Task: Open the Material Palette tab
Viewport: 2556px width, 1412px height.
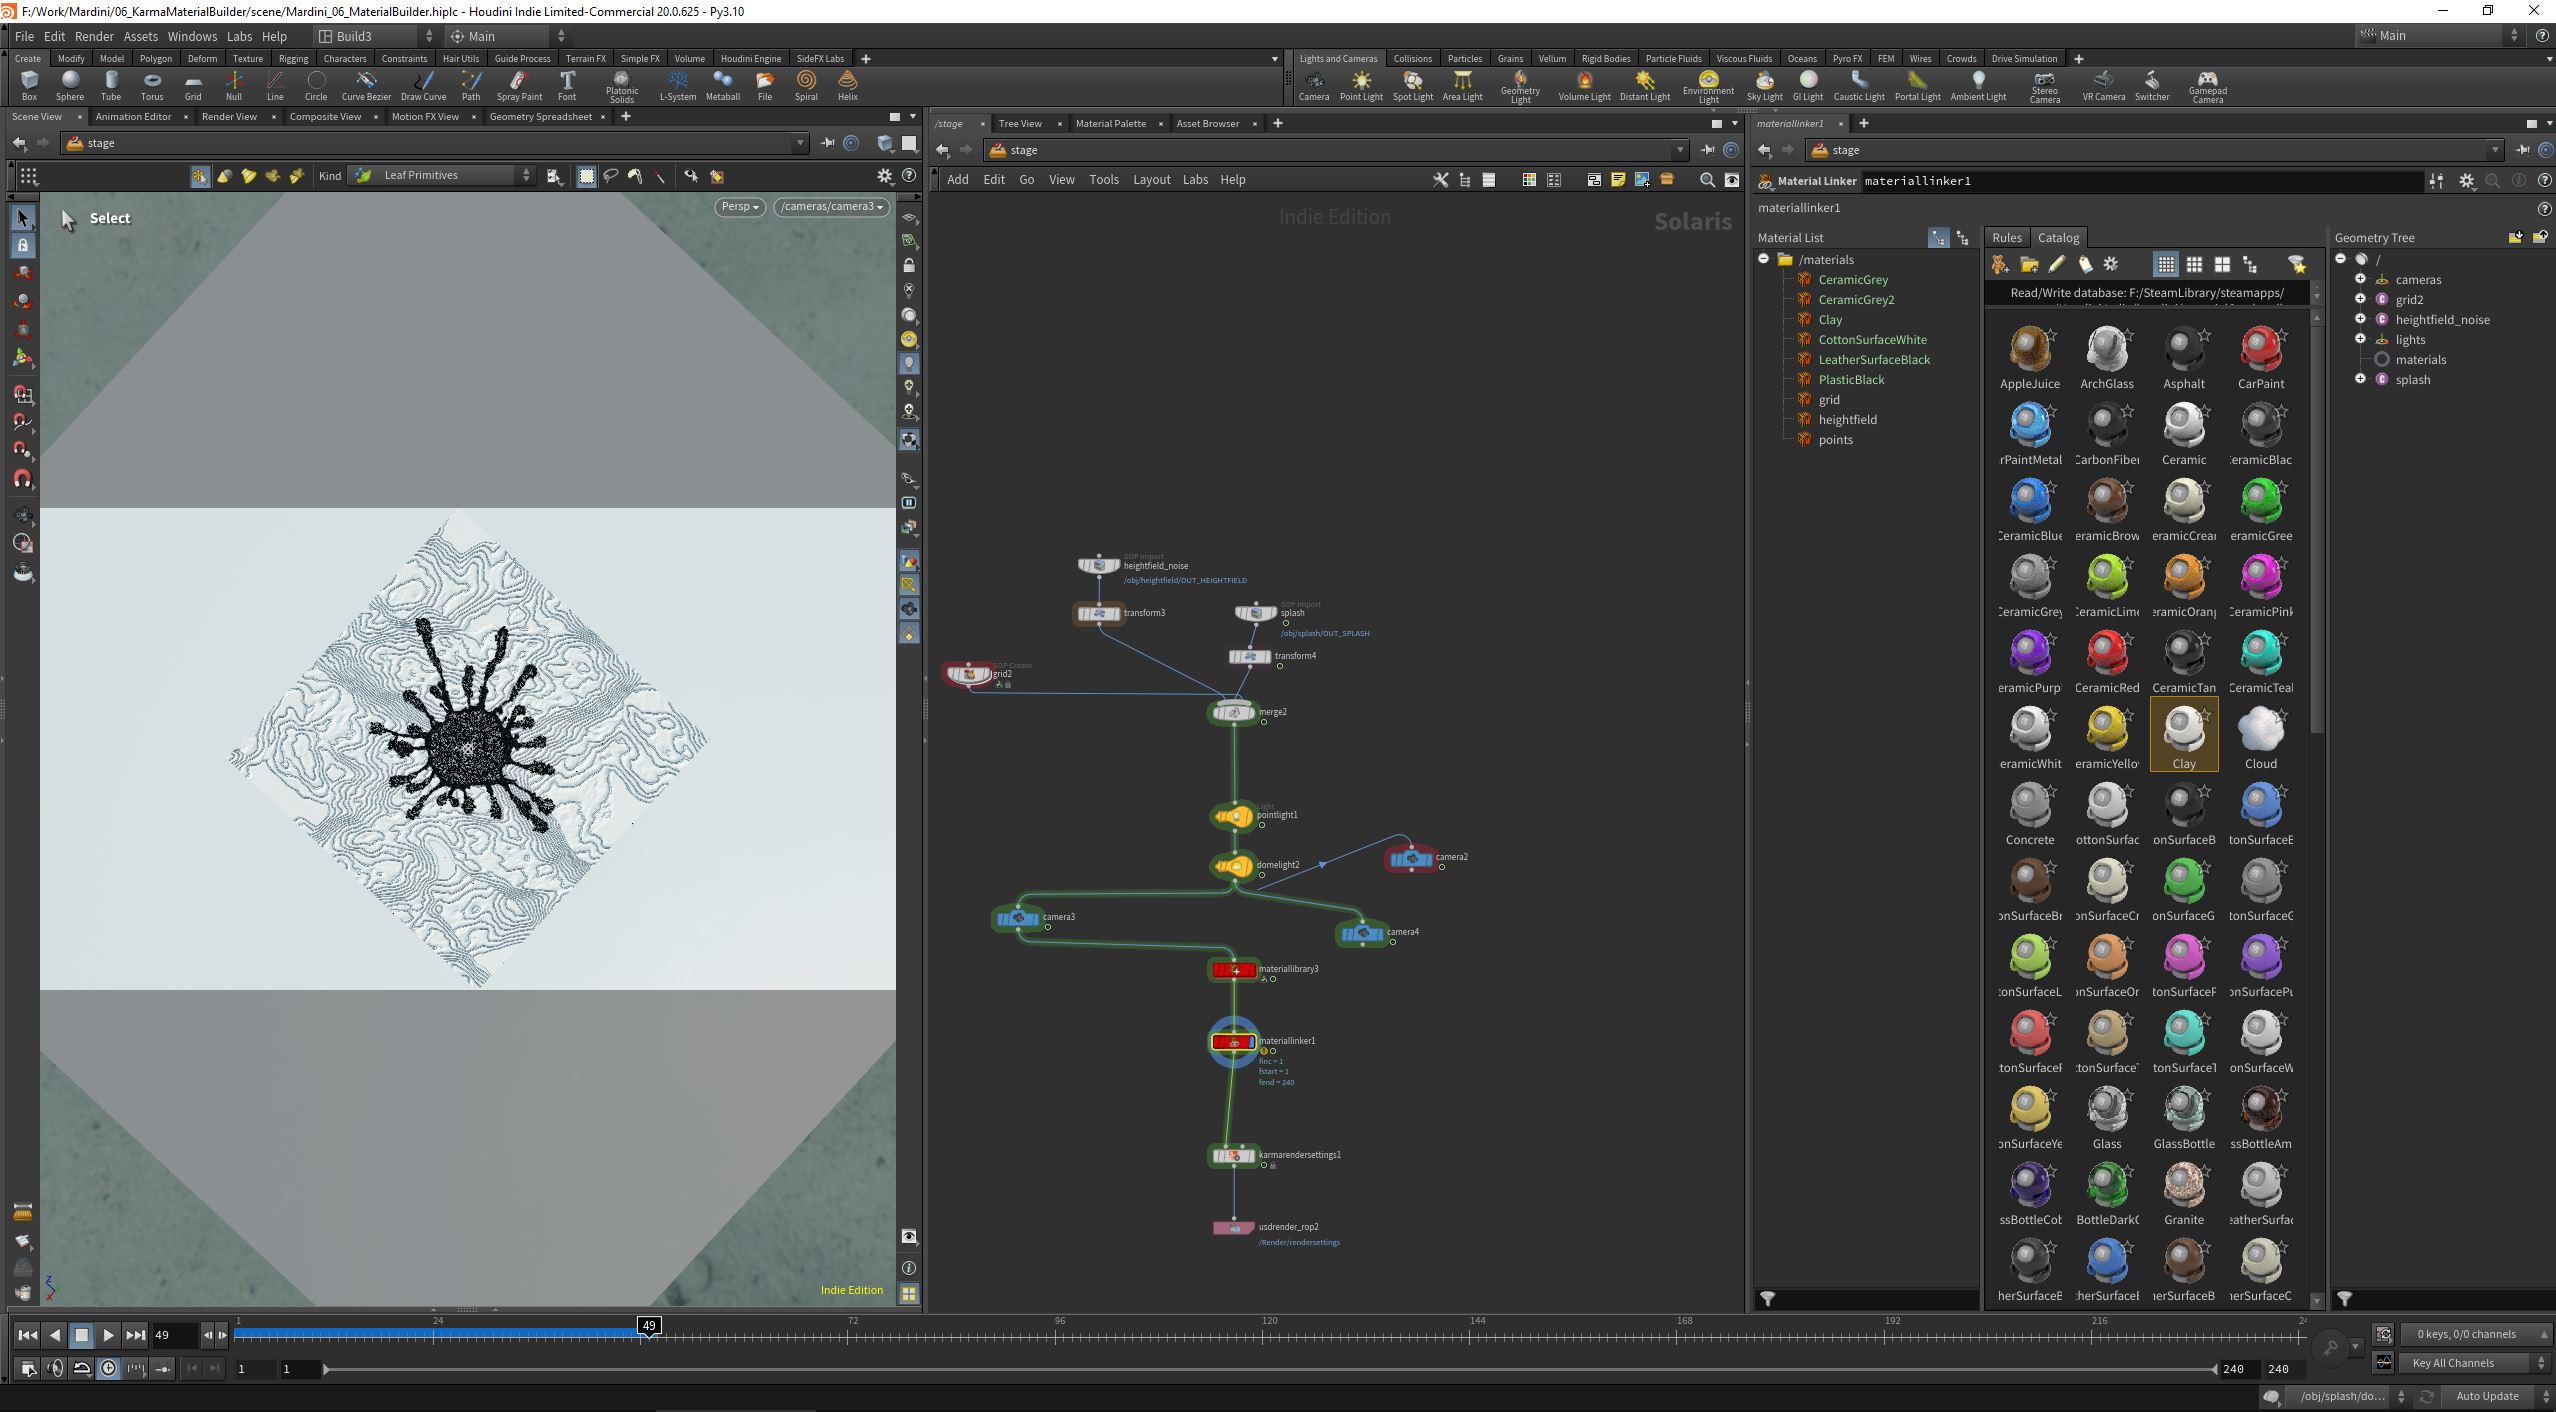Action: point(1110,123)
